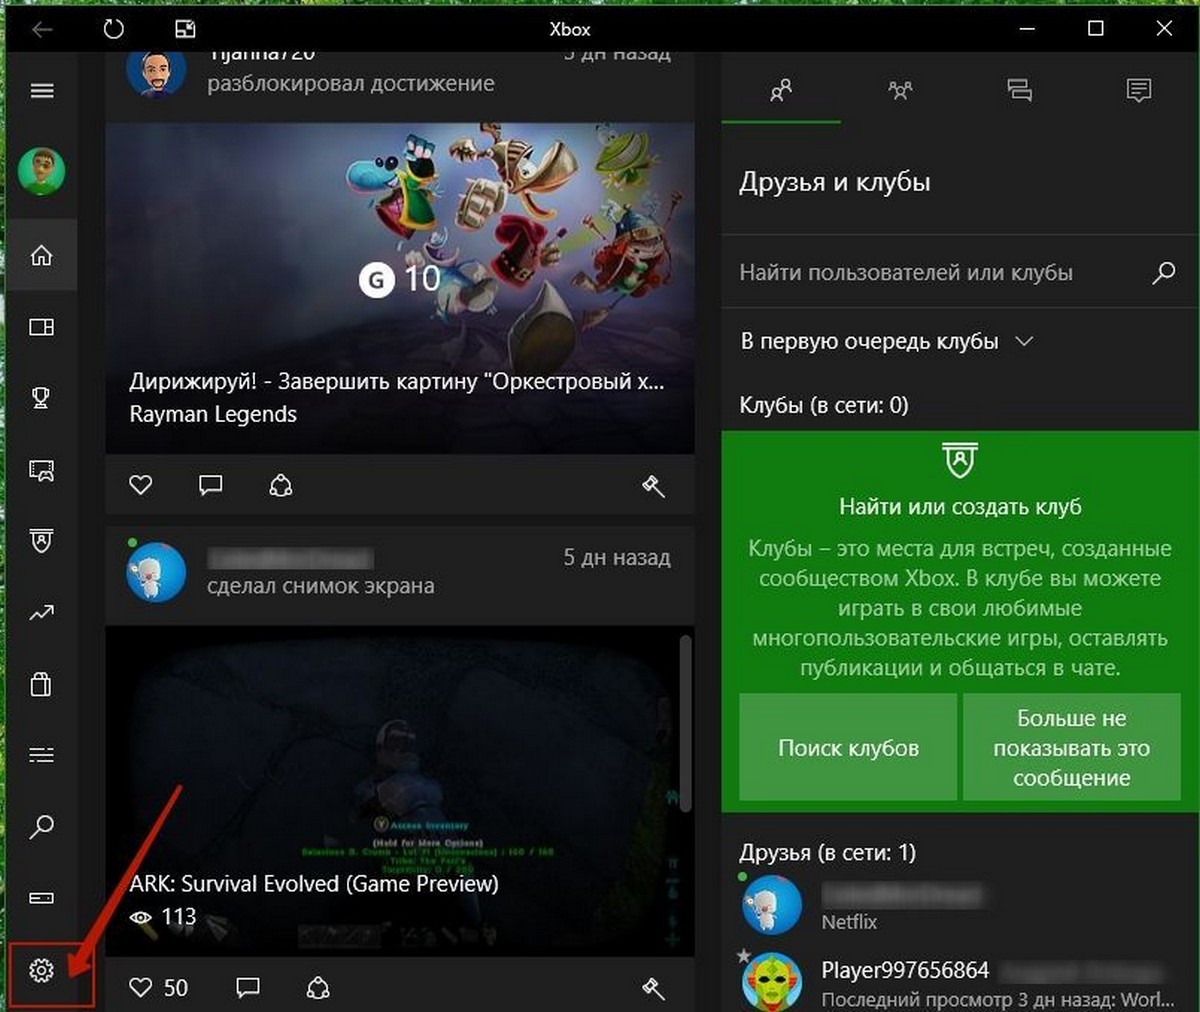Maximize the Xbox window

1096,29
